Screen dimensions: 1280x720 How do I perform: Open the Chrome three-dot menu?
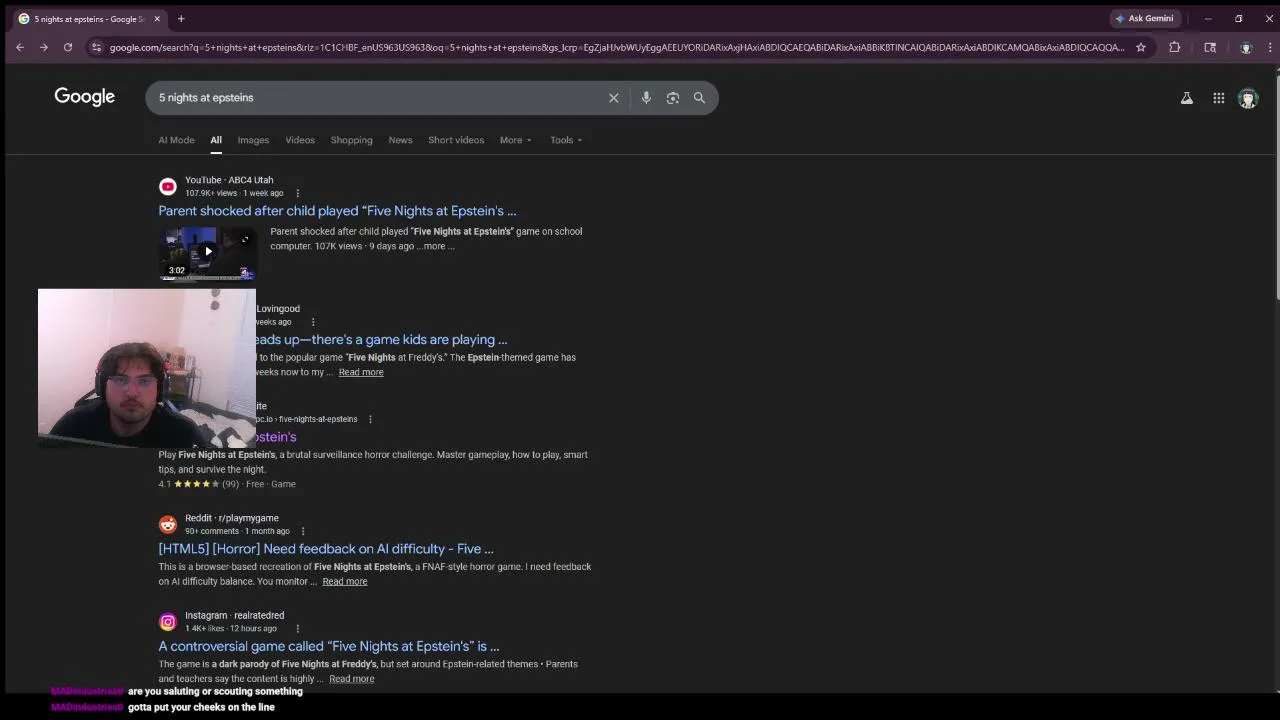pyautogui.click(x=1270, y=47)
